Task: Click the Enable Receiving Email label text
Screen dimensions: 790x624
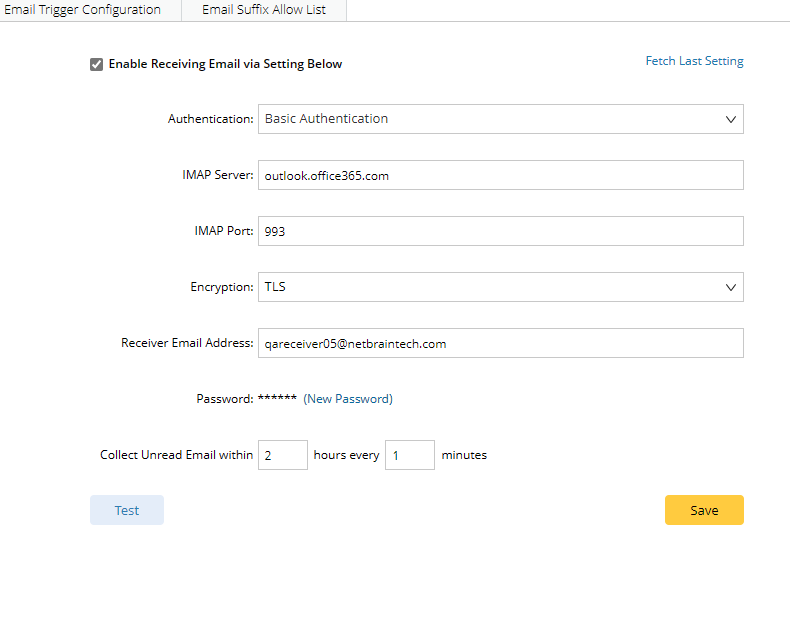Action: coord(225,64)
